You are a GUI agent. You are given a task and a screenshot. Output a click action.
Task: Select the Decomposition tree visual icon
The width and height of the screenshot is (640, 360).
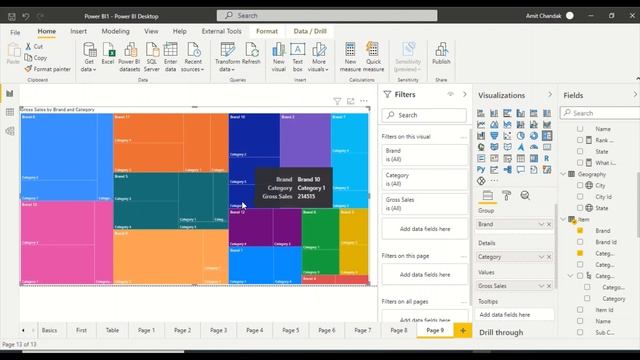pyautogui.click(x=507, y=169)
